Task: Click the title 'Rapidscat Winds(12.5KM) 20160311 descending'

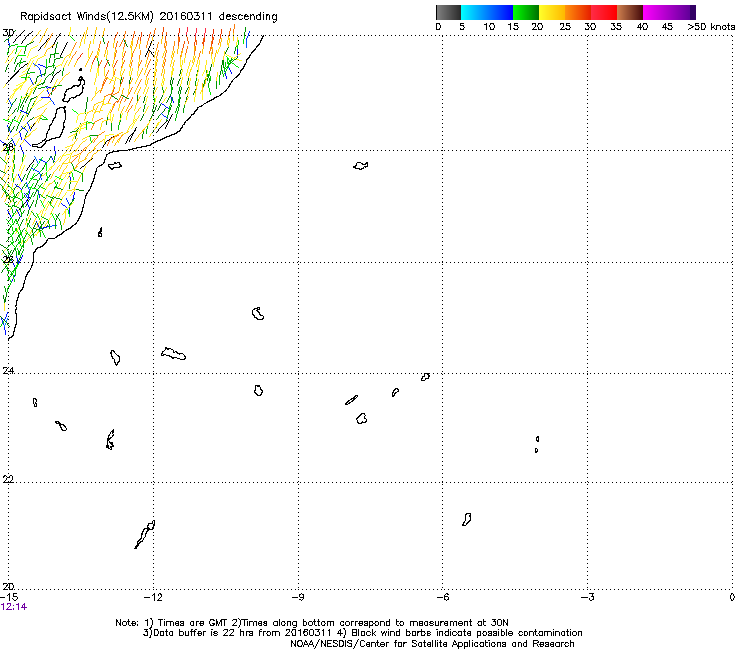Action: tap(149, 17)
